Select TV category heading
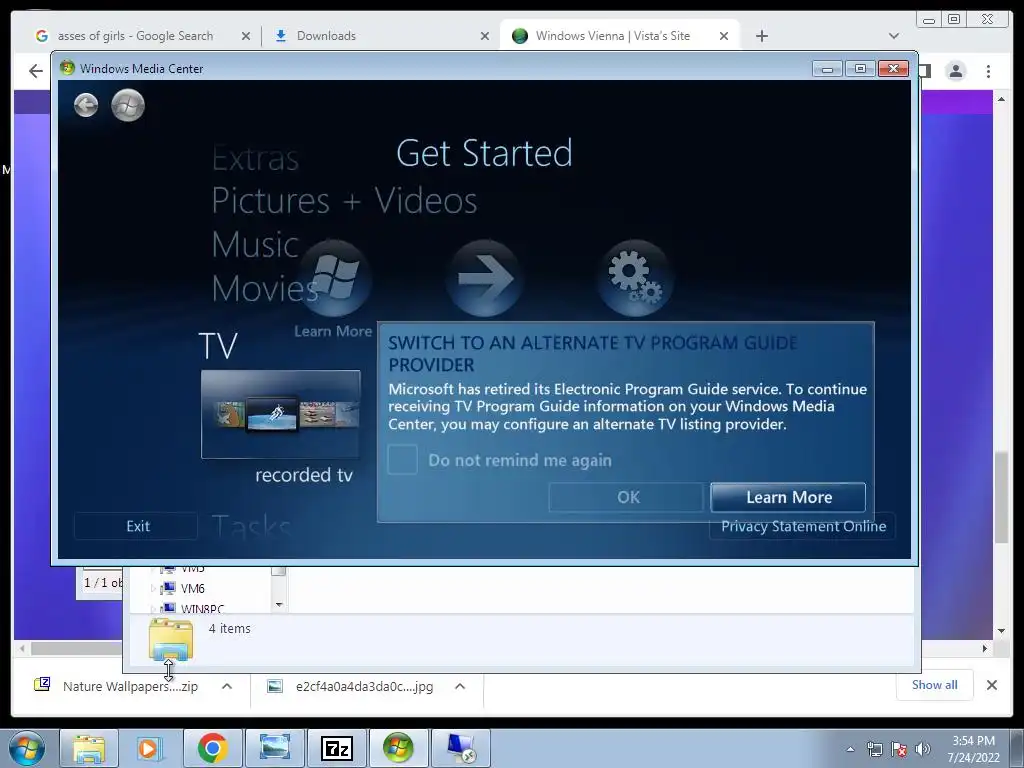The height and width of the screenshot is (768, 1024). click(218, 345)
